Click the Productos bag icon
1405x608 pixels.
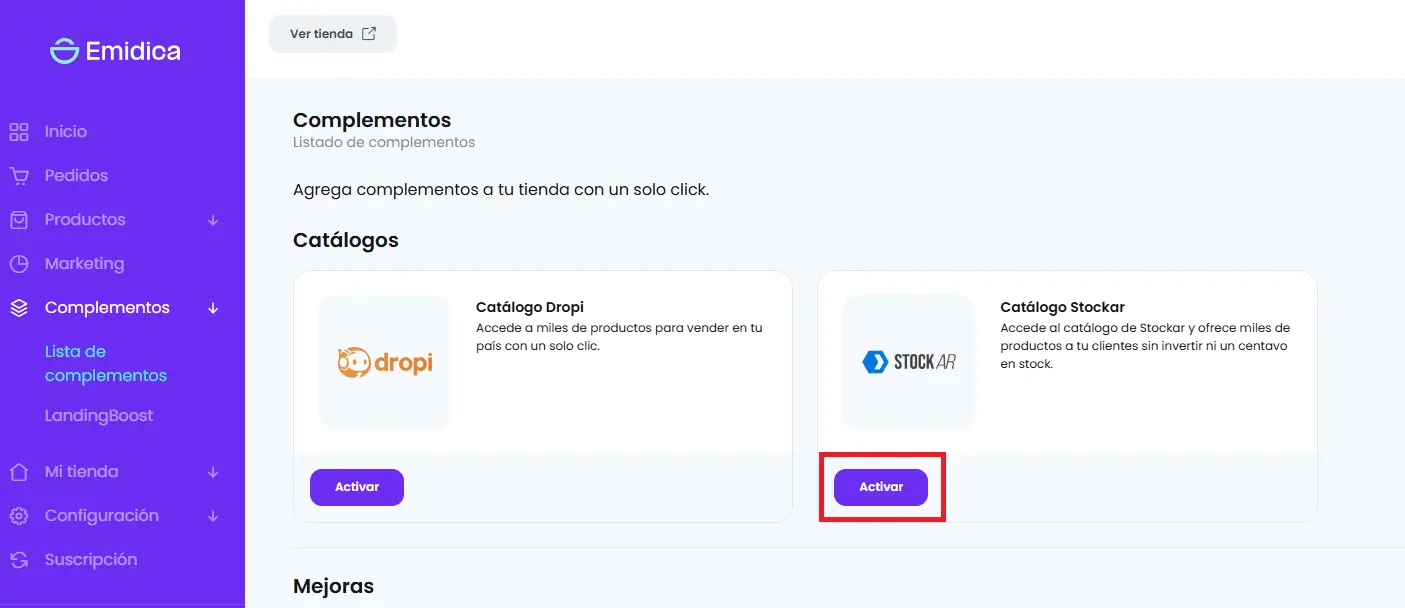[19, 220]
